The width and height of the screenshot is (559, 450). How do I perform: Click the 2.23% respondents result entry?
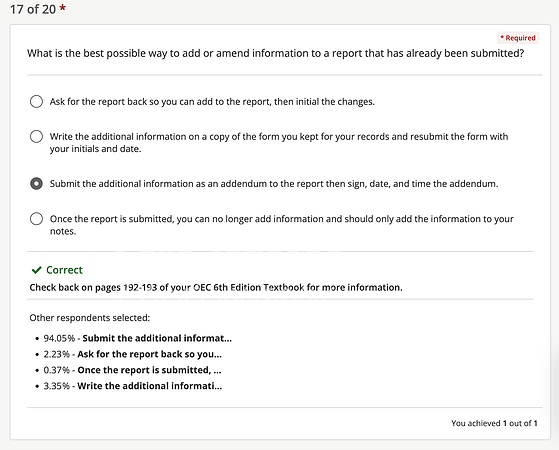click(132, 354)
